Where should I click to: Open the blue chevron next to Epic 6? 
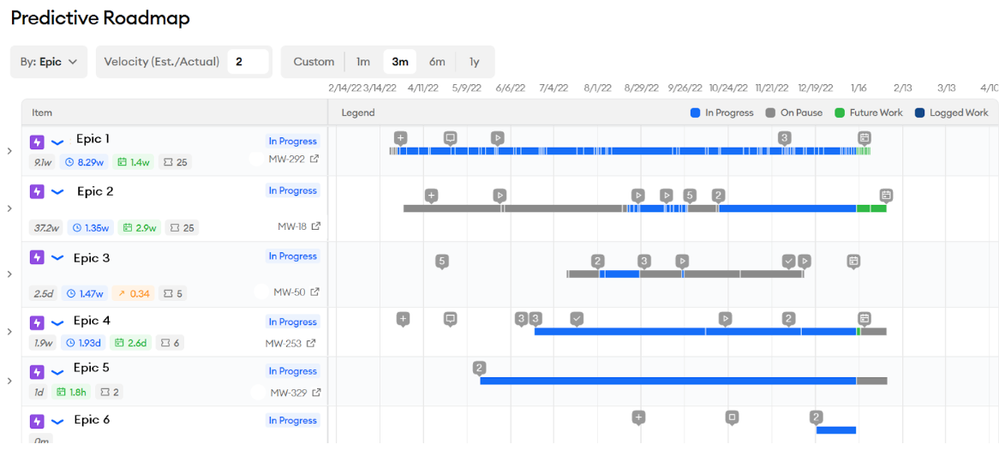[57, 421]
